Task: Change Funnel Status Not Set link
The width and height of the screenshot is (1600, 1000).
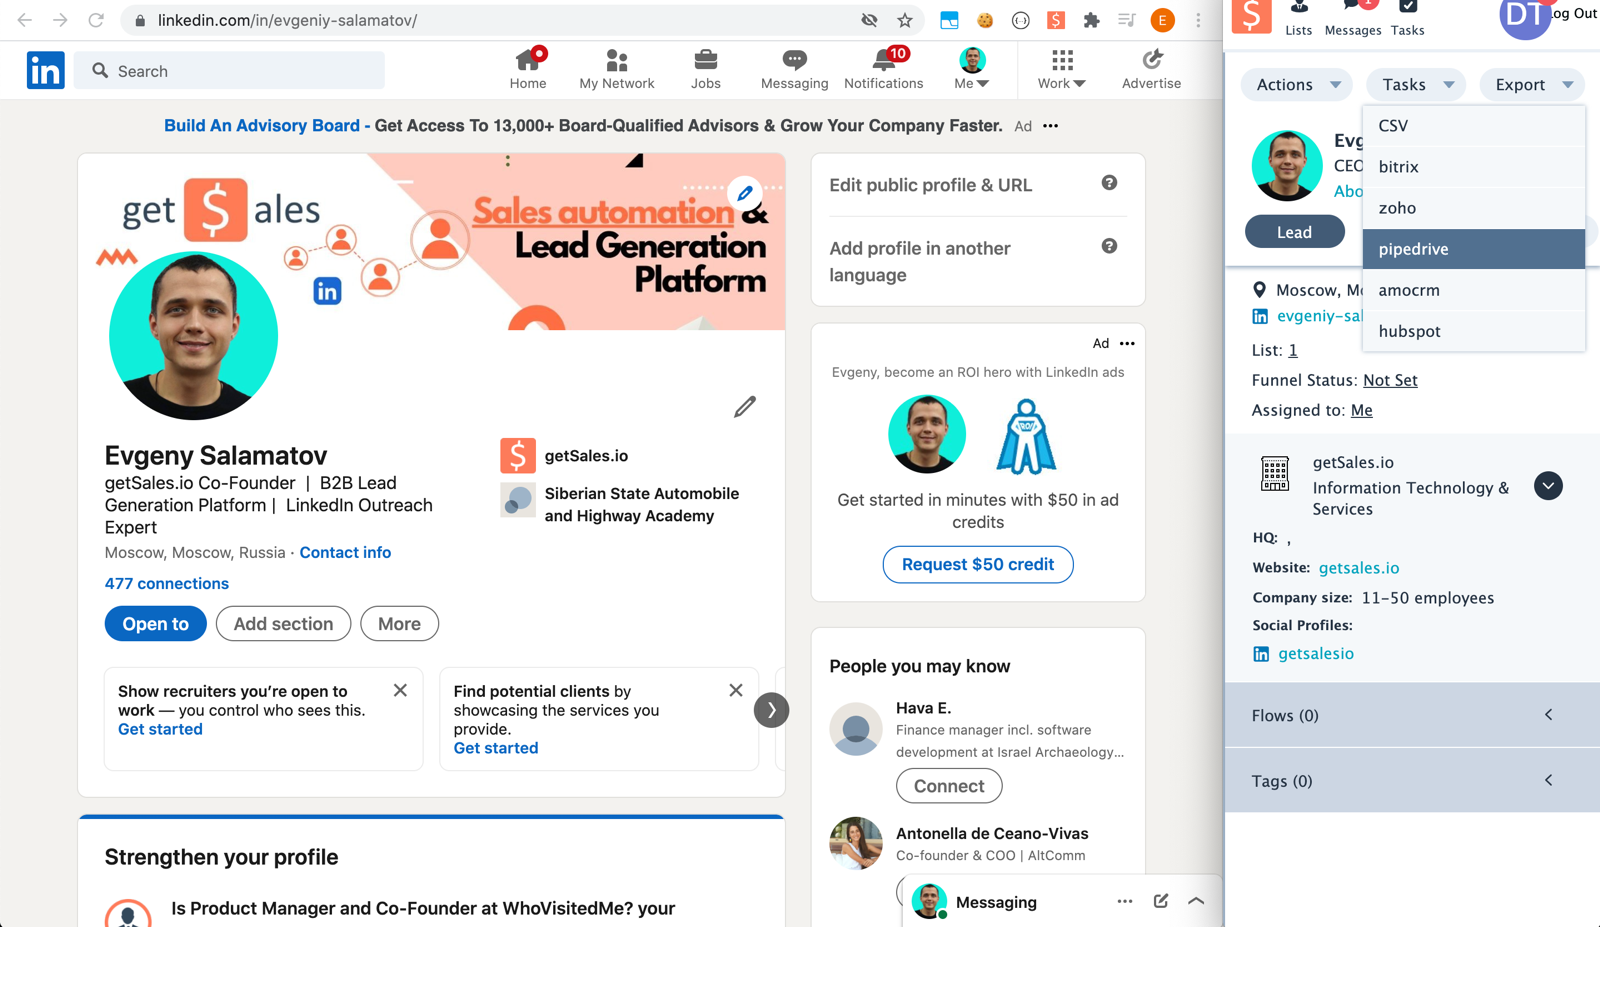Action: (x=1390, y=380)
